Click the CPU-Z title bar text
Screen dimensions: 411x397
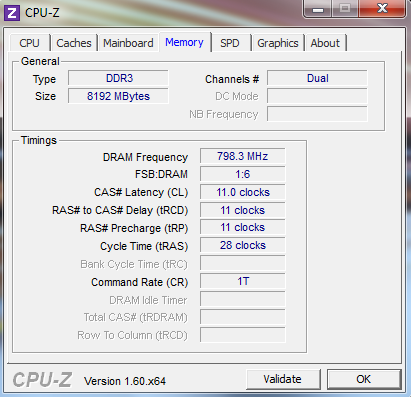[x=42, y=13]
